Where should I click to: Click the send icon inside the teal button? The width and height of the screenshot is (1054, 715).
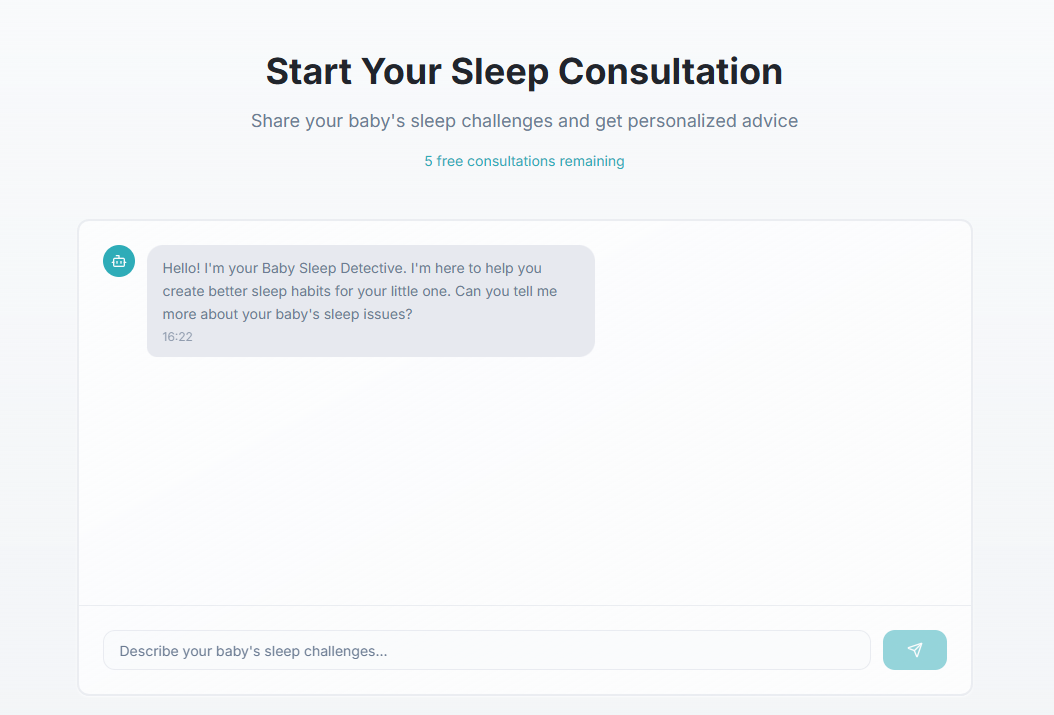click(x=914, y=650)
